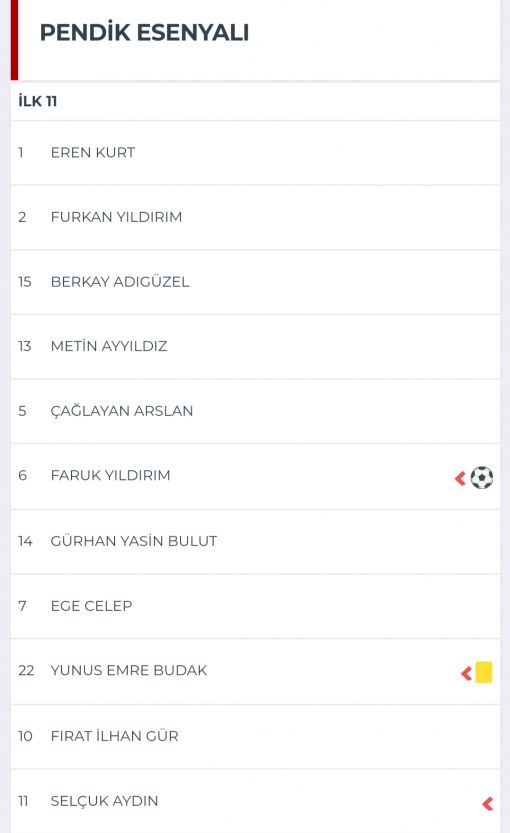Select Gürhan Yasin Bulut entry
The height and width of the screenshot is (833, 510).
click(x=255, y=541)
